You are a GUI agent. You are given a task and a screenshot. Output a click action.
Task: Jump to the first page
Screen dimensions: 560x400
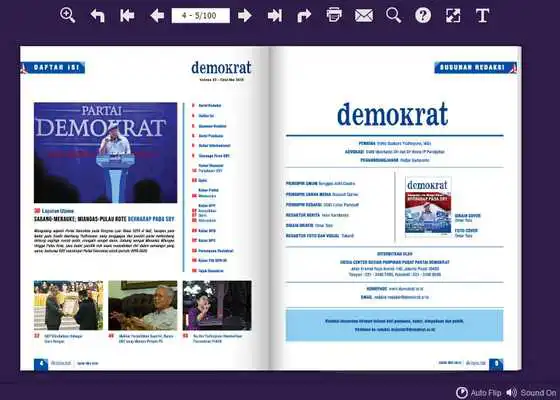pyautogui.click(x=127, y=16)
